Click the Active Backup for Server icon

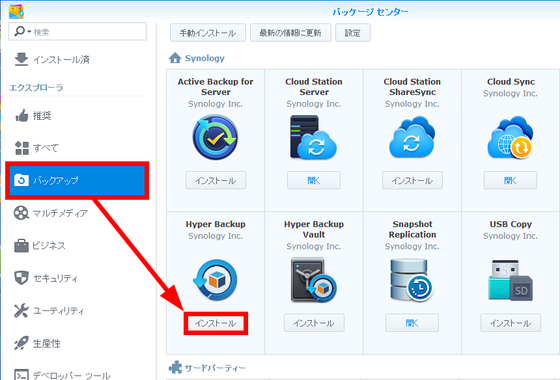(x=215, y=137)
